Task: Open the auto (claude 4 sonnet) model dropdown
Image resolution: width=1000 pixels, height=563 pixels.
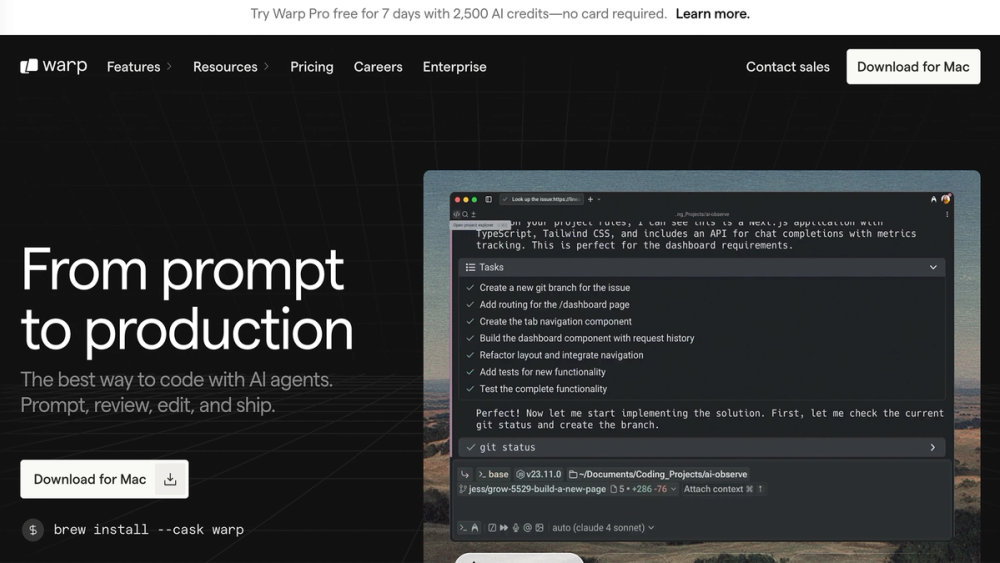Action: tap(603, 528)
